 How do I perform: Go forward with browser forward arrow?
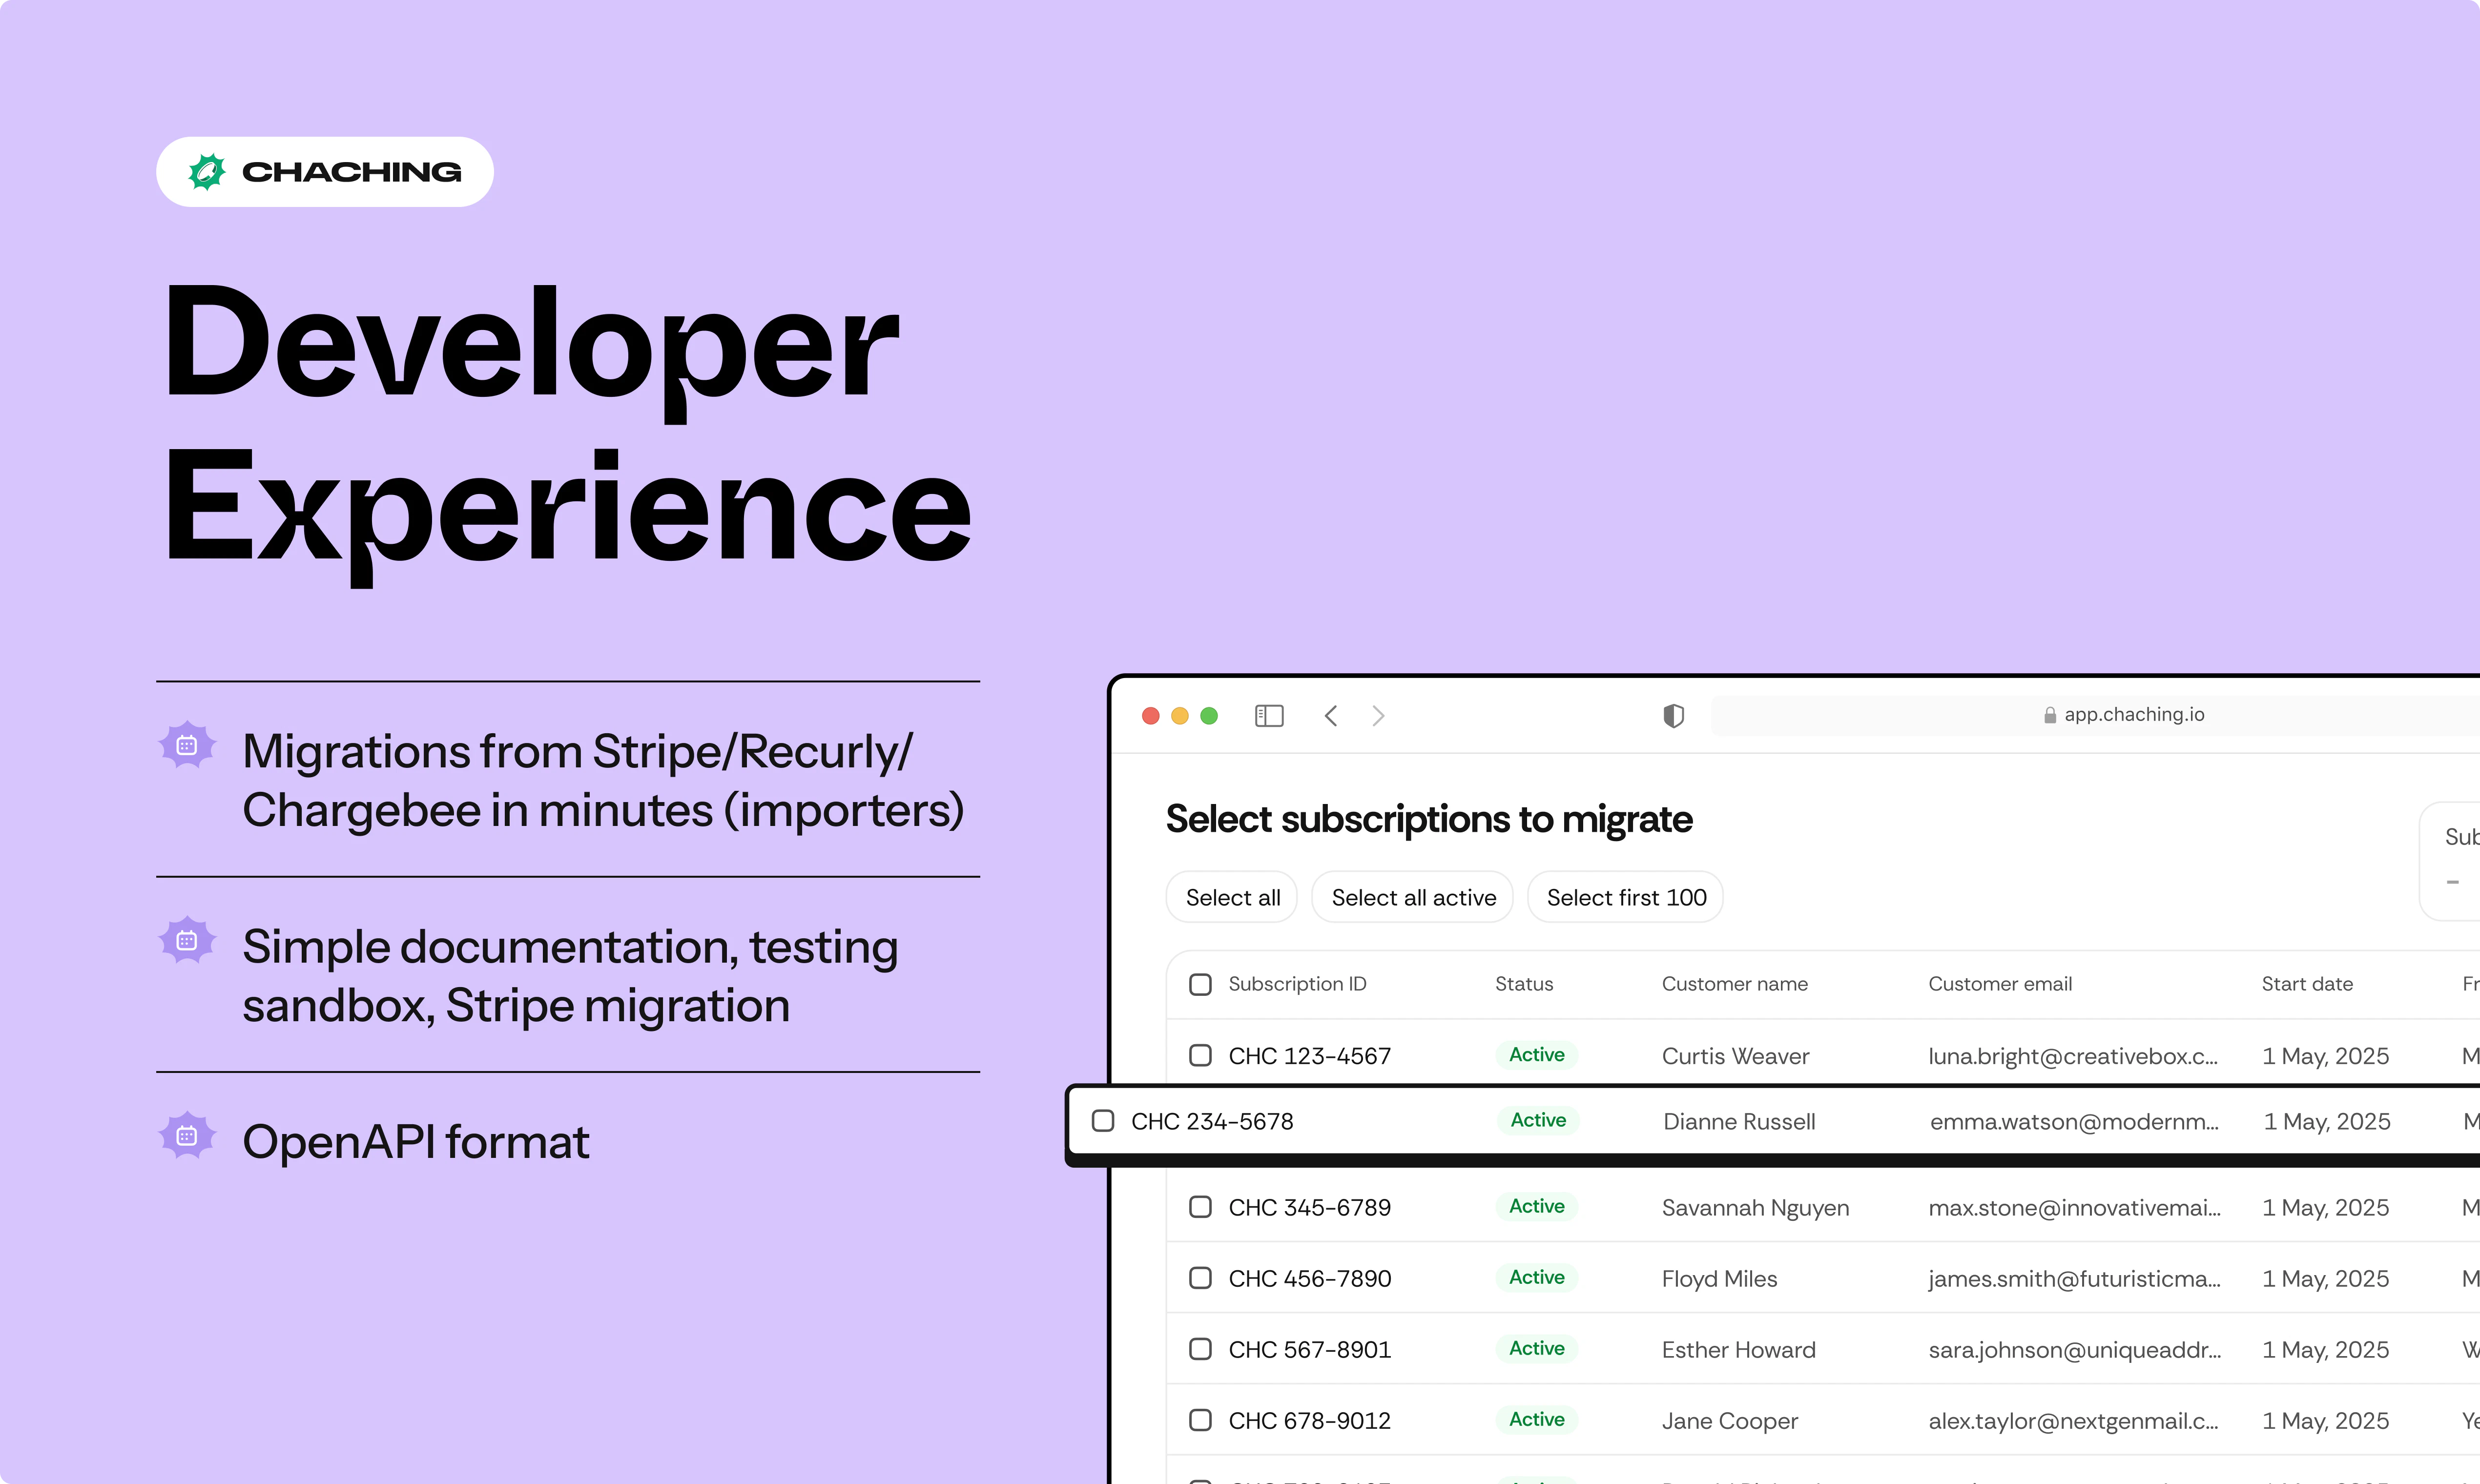coord(1378,716)
